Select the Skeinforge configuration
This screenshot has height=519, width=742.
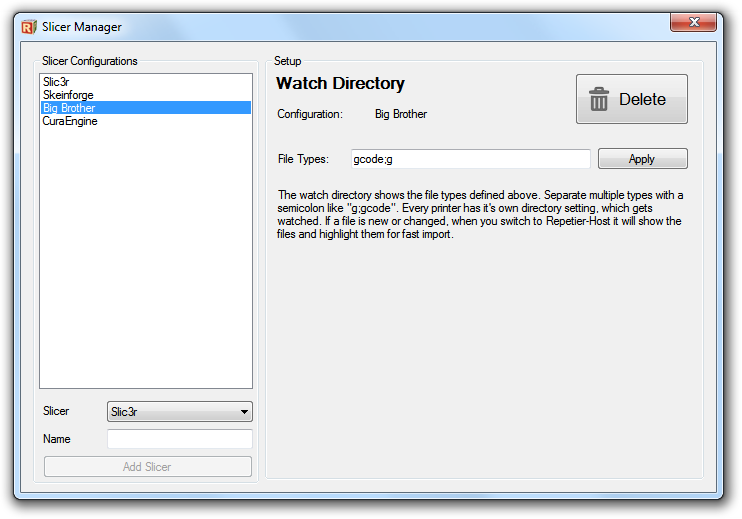point(68,95)
